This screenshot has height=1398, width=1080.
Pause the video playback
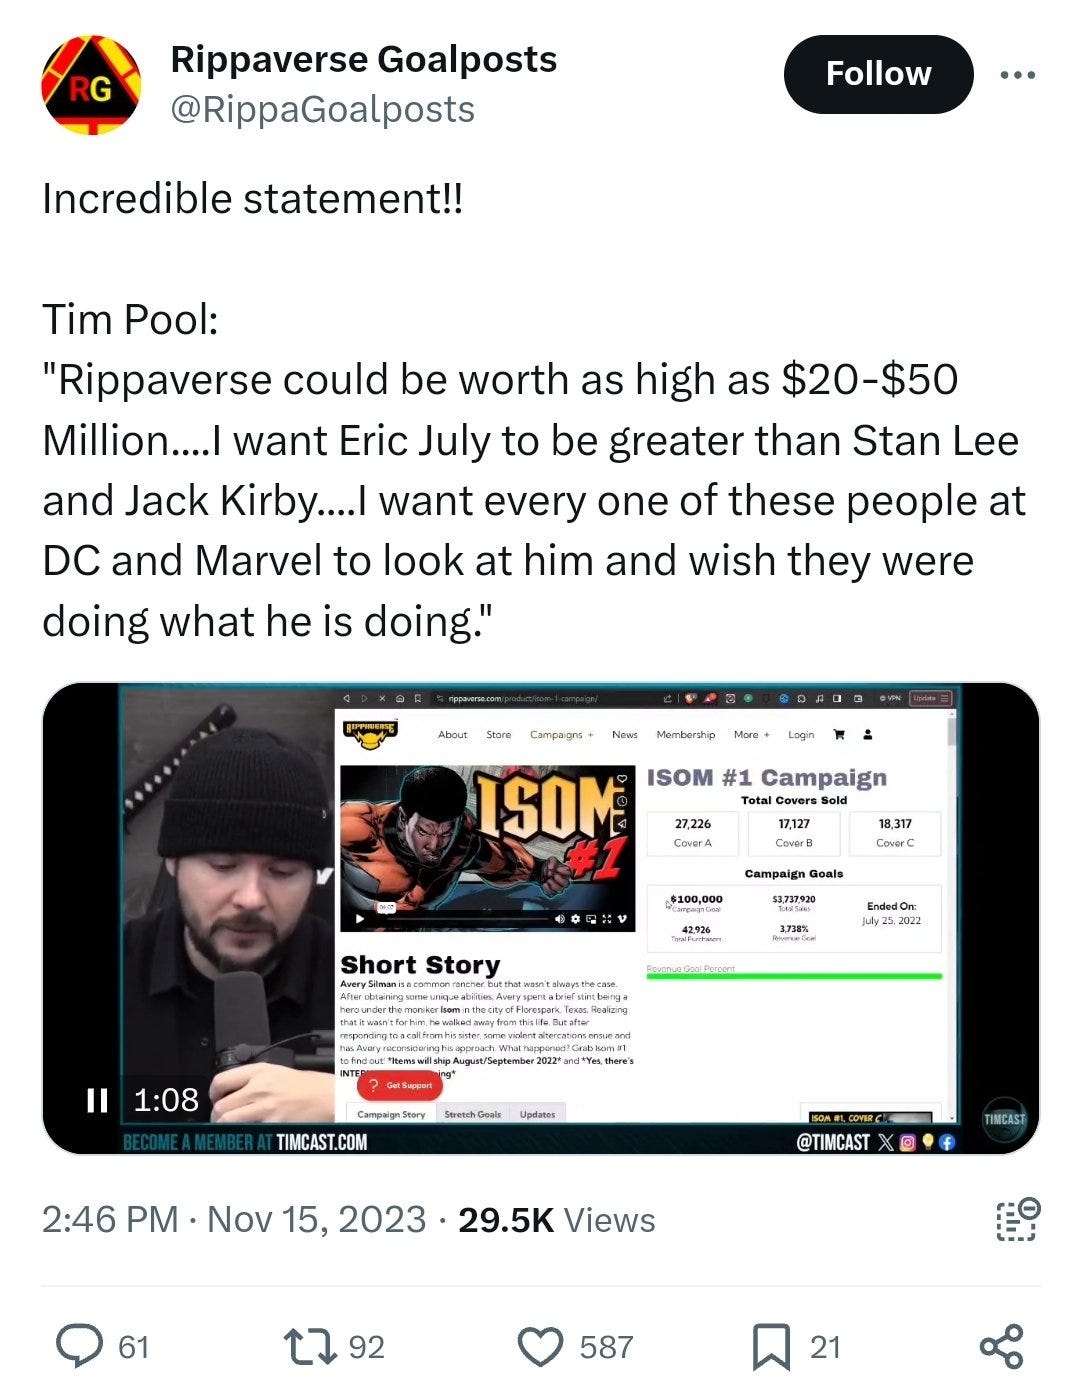[x=97, y=1100]
